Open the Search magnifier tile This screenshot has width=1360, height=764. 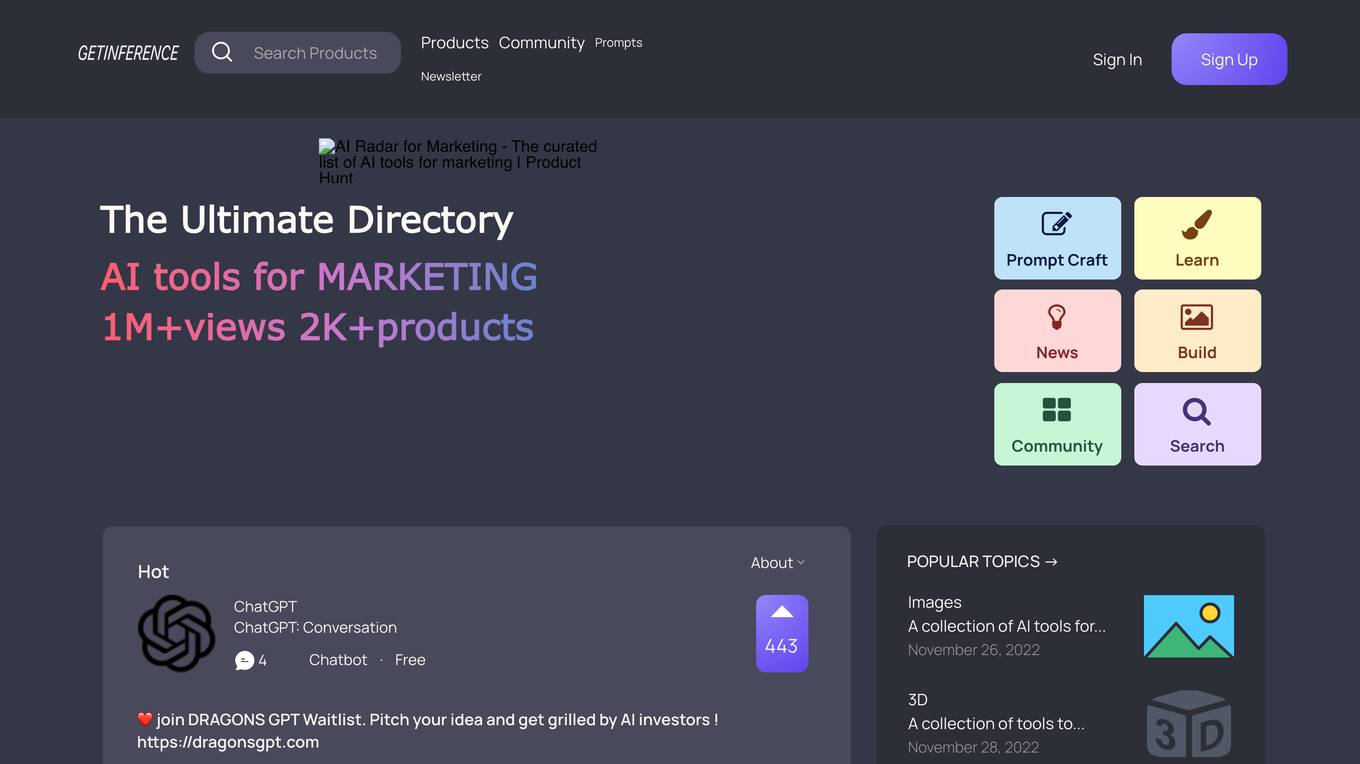[1197, 424]
